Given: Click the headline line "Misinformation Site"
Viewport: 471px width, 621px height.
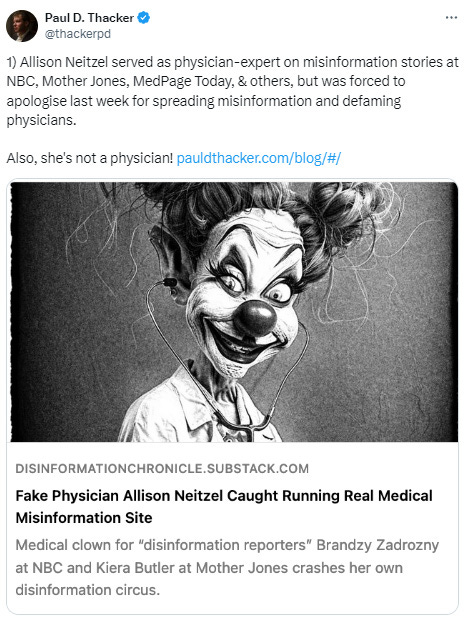Looking at the screenshot, I should [84, 518].
